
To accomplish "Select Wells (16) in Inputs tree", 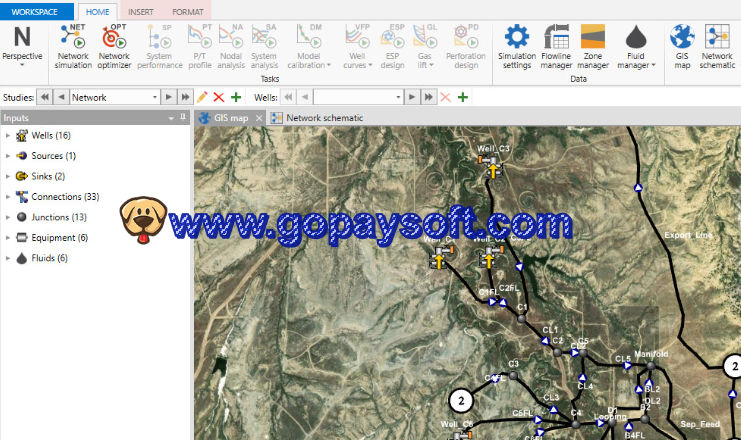I will pos(51,136).
